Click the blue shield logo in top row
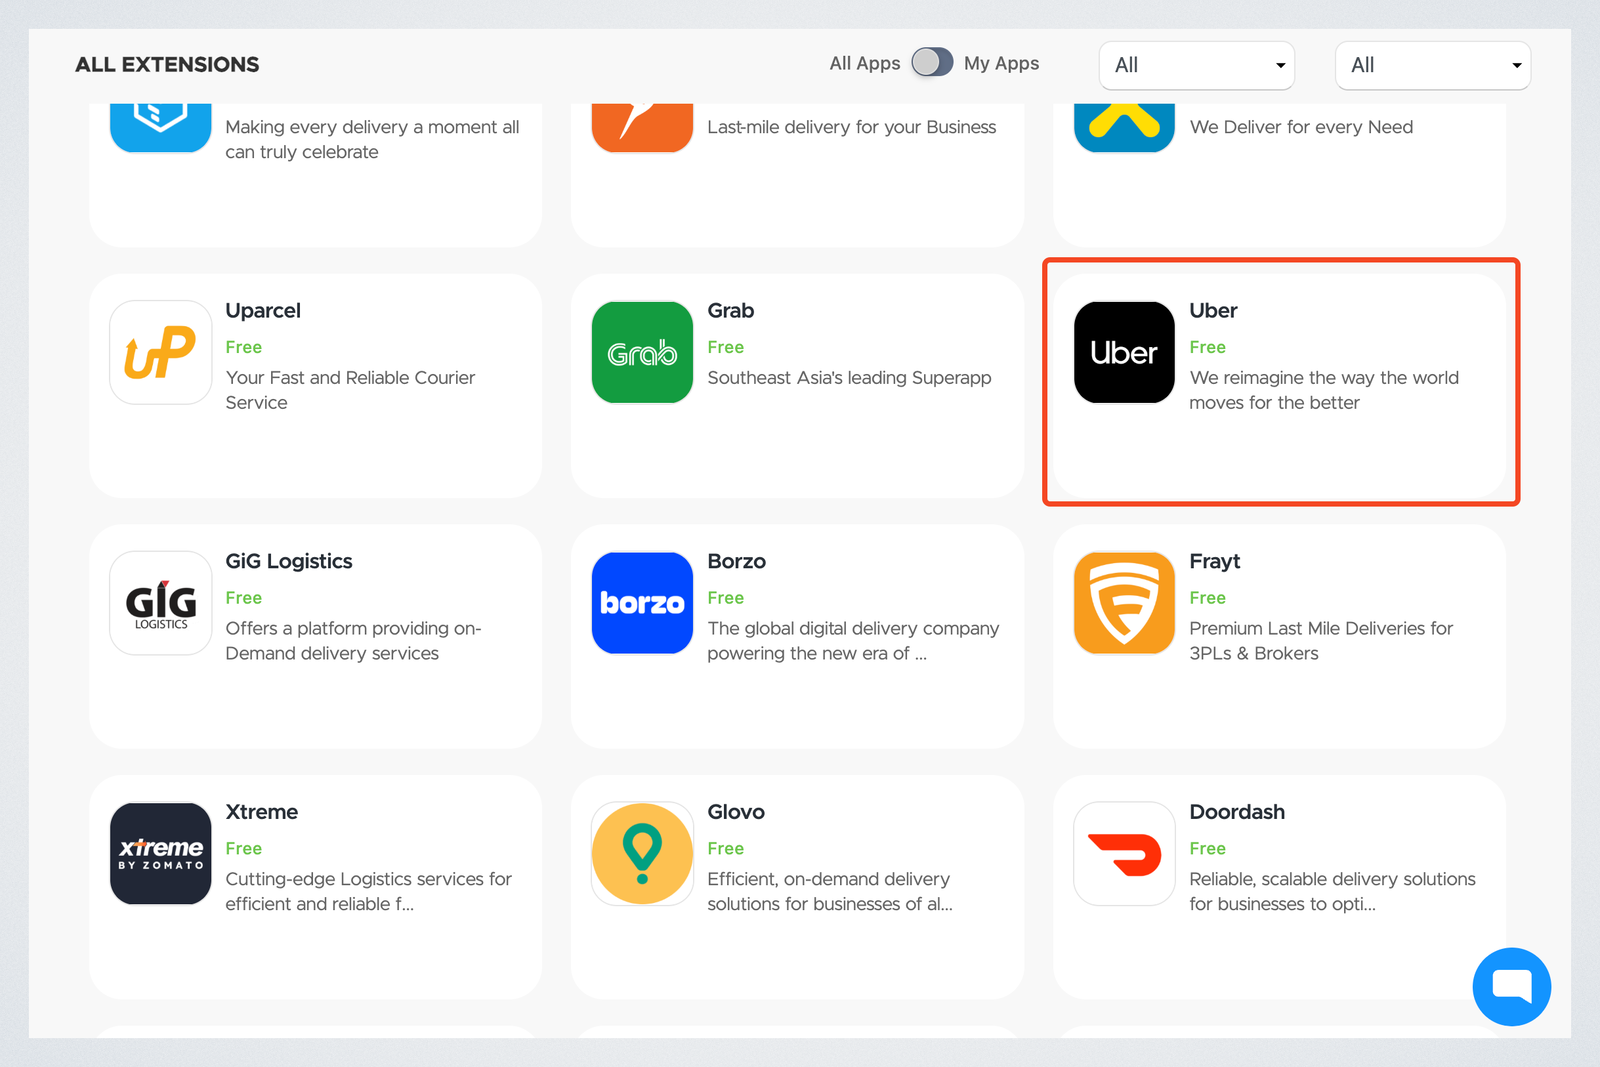Image resolution: width=1600 pixels, height=1067 pixels. coord(161,128)
